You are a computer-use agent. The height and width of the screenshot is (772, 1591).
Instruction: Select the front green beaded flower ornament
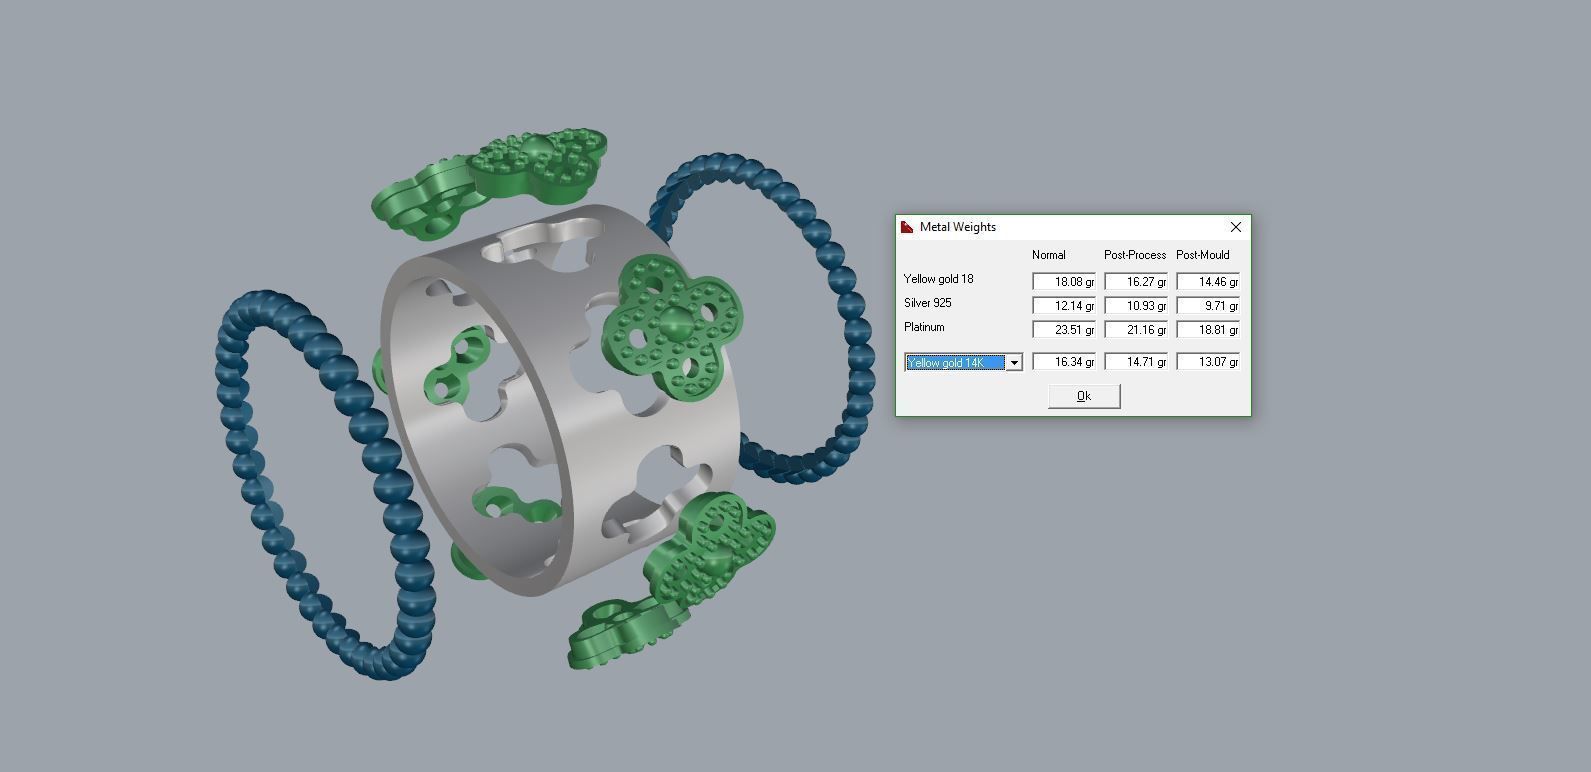(672, 327)
